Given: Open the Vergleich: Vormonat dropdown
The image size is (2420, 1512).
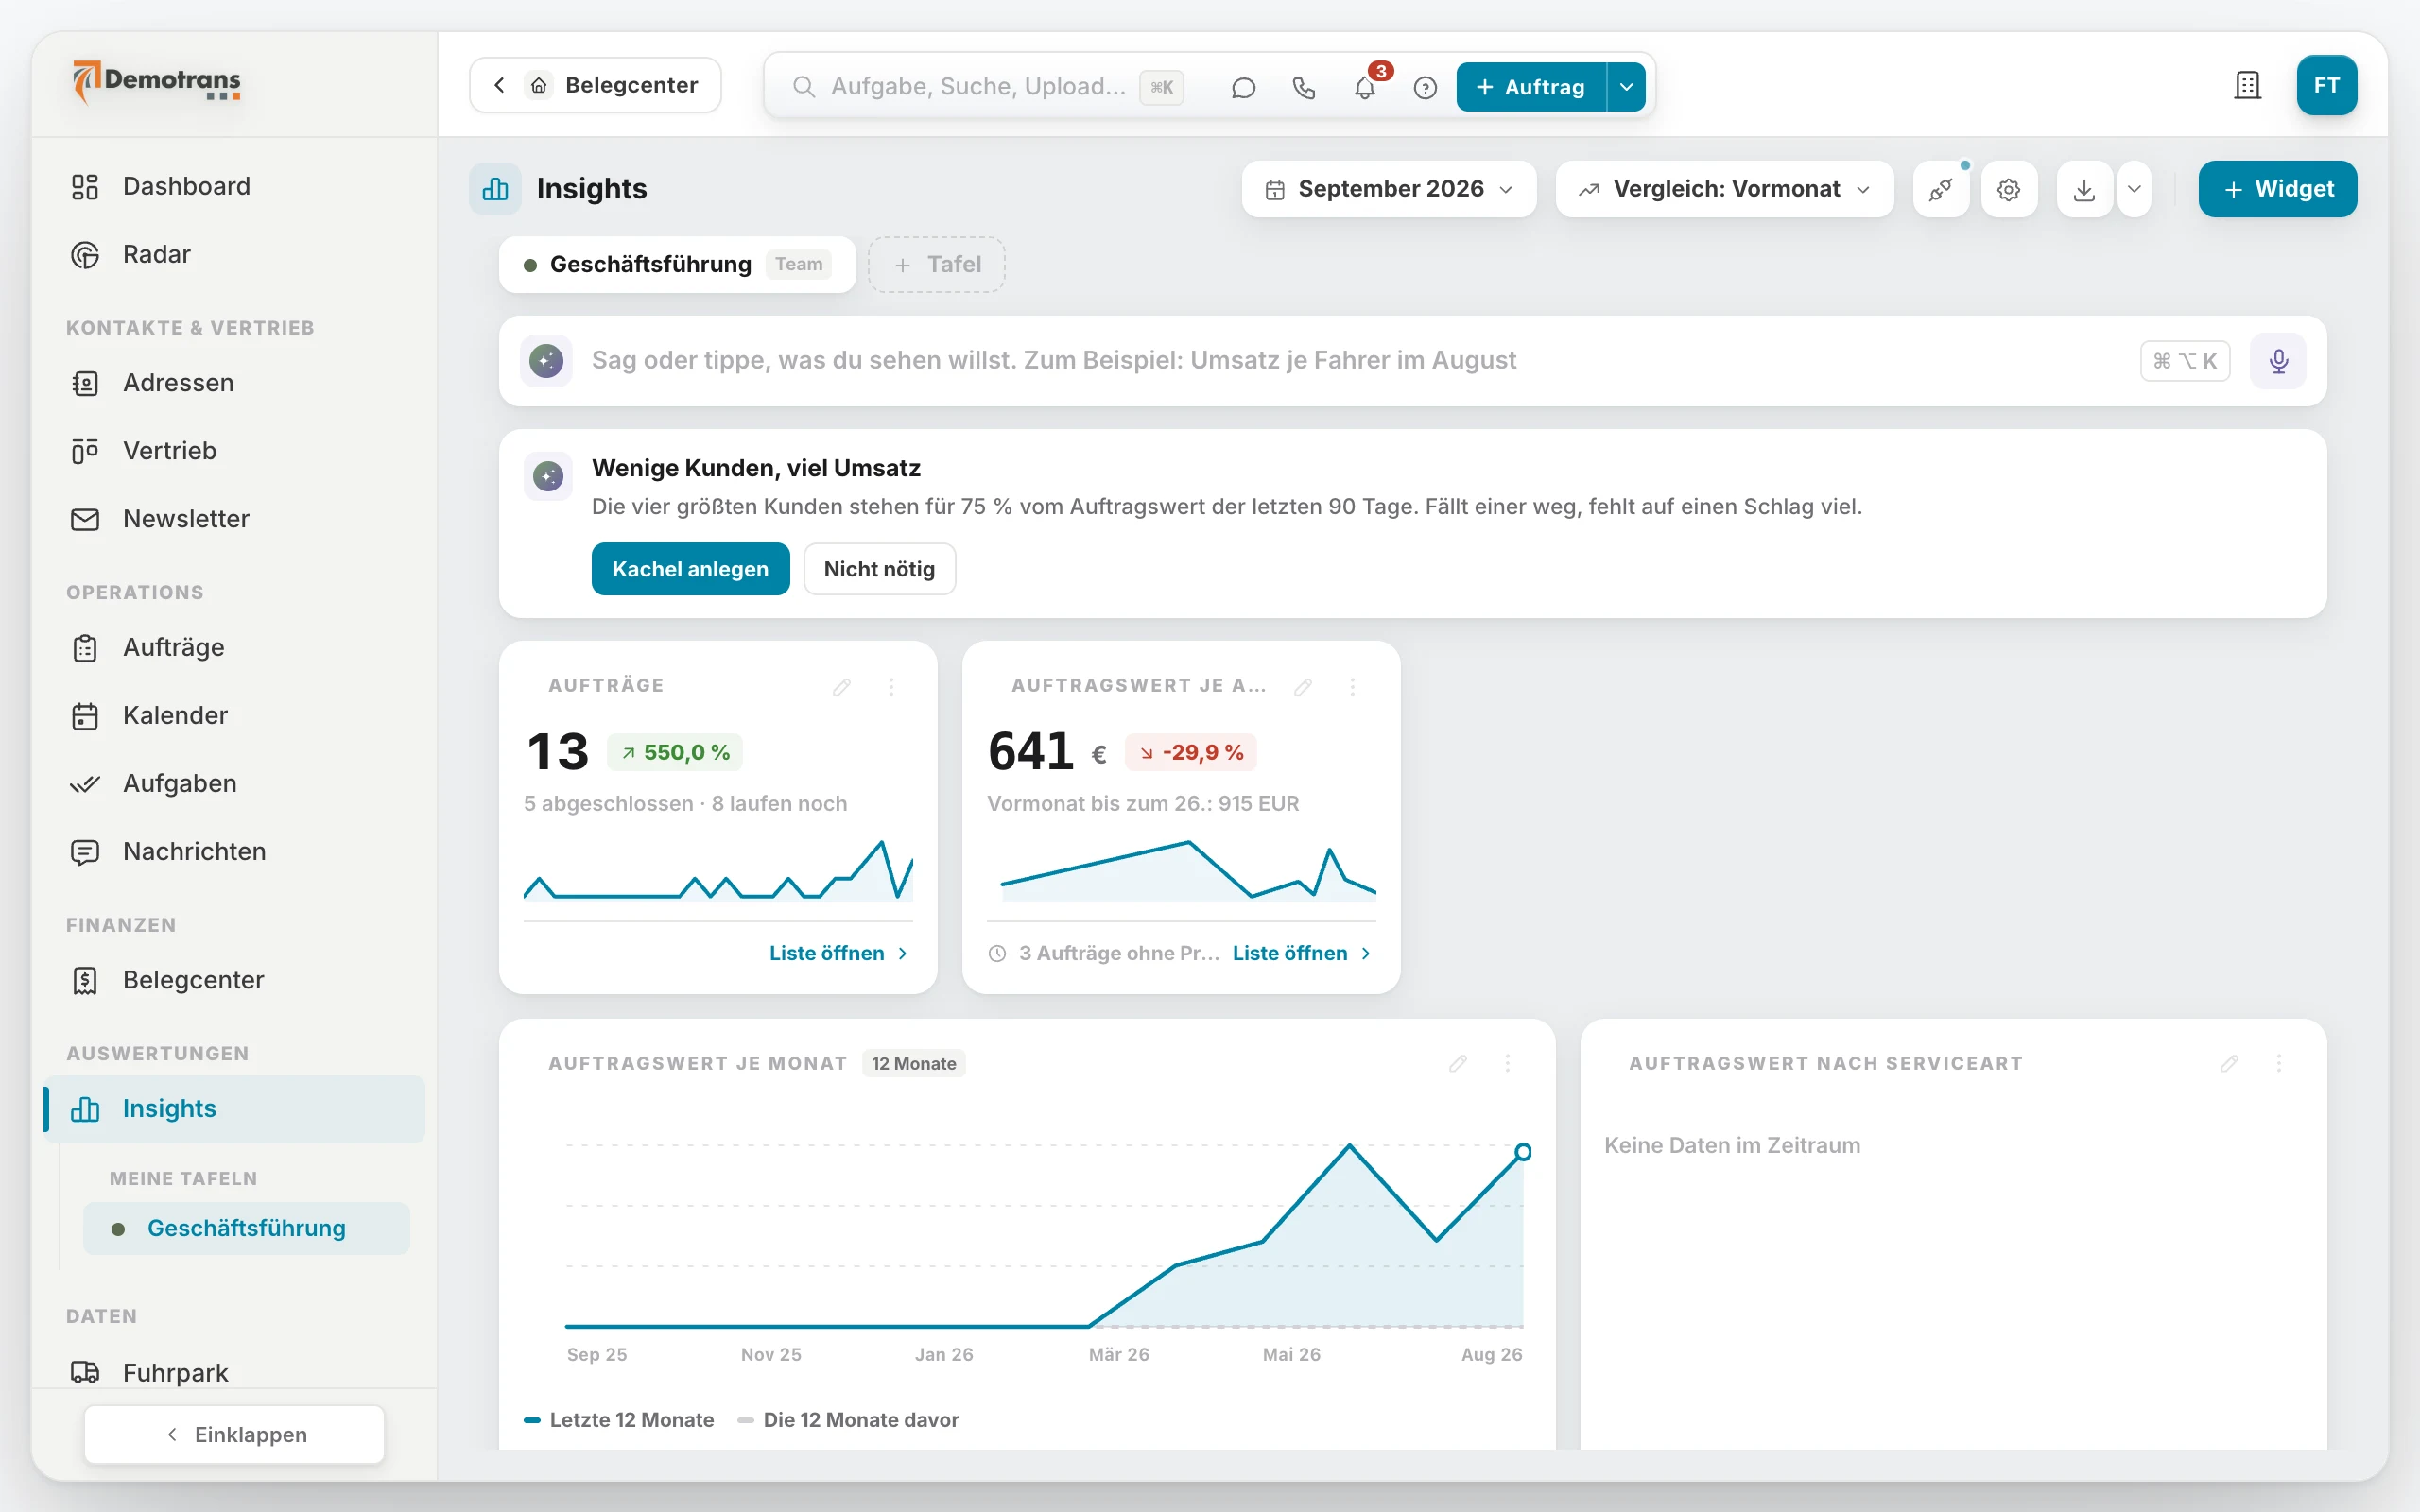Looking at the screenshot, I should click(1724, 189).
